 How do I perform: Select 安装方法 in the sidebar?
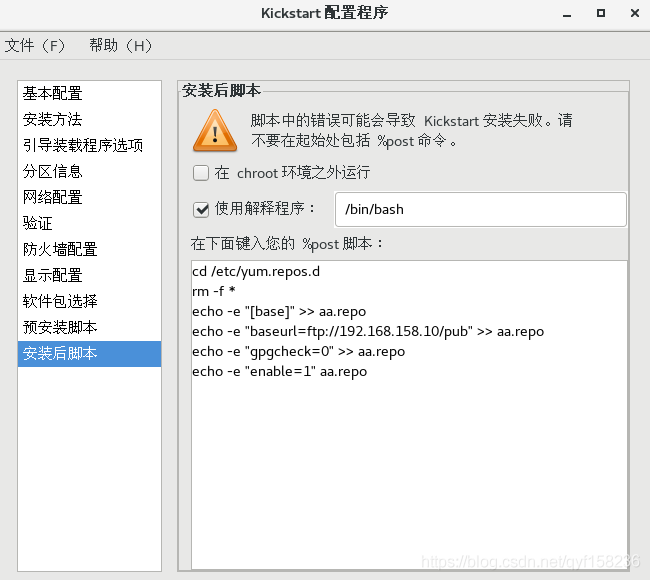pyautogui.click(x=89, y=119)
